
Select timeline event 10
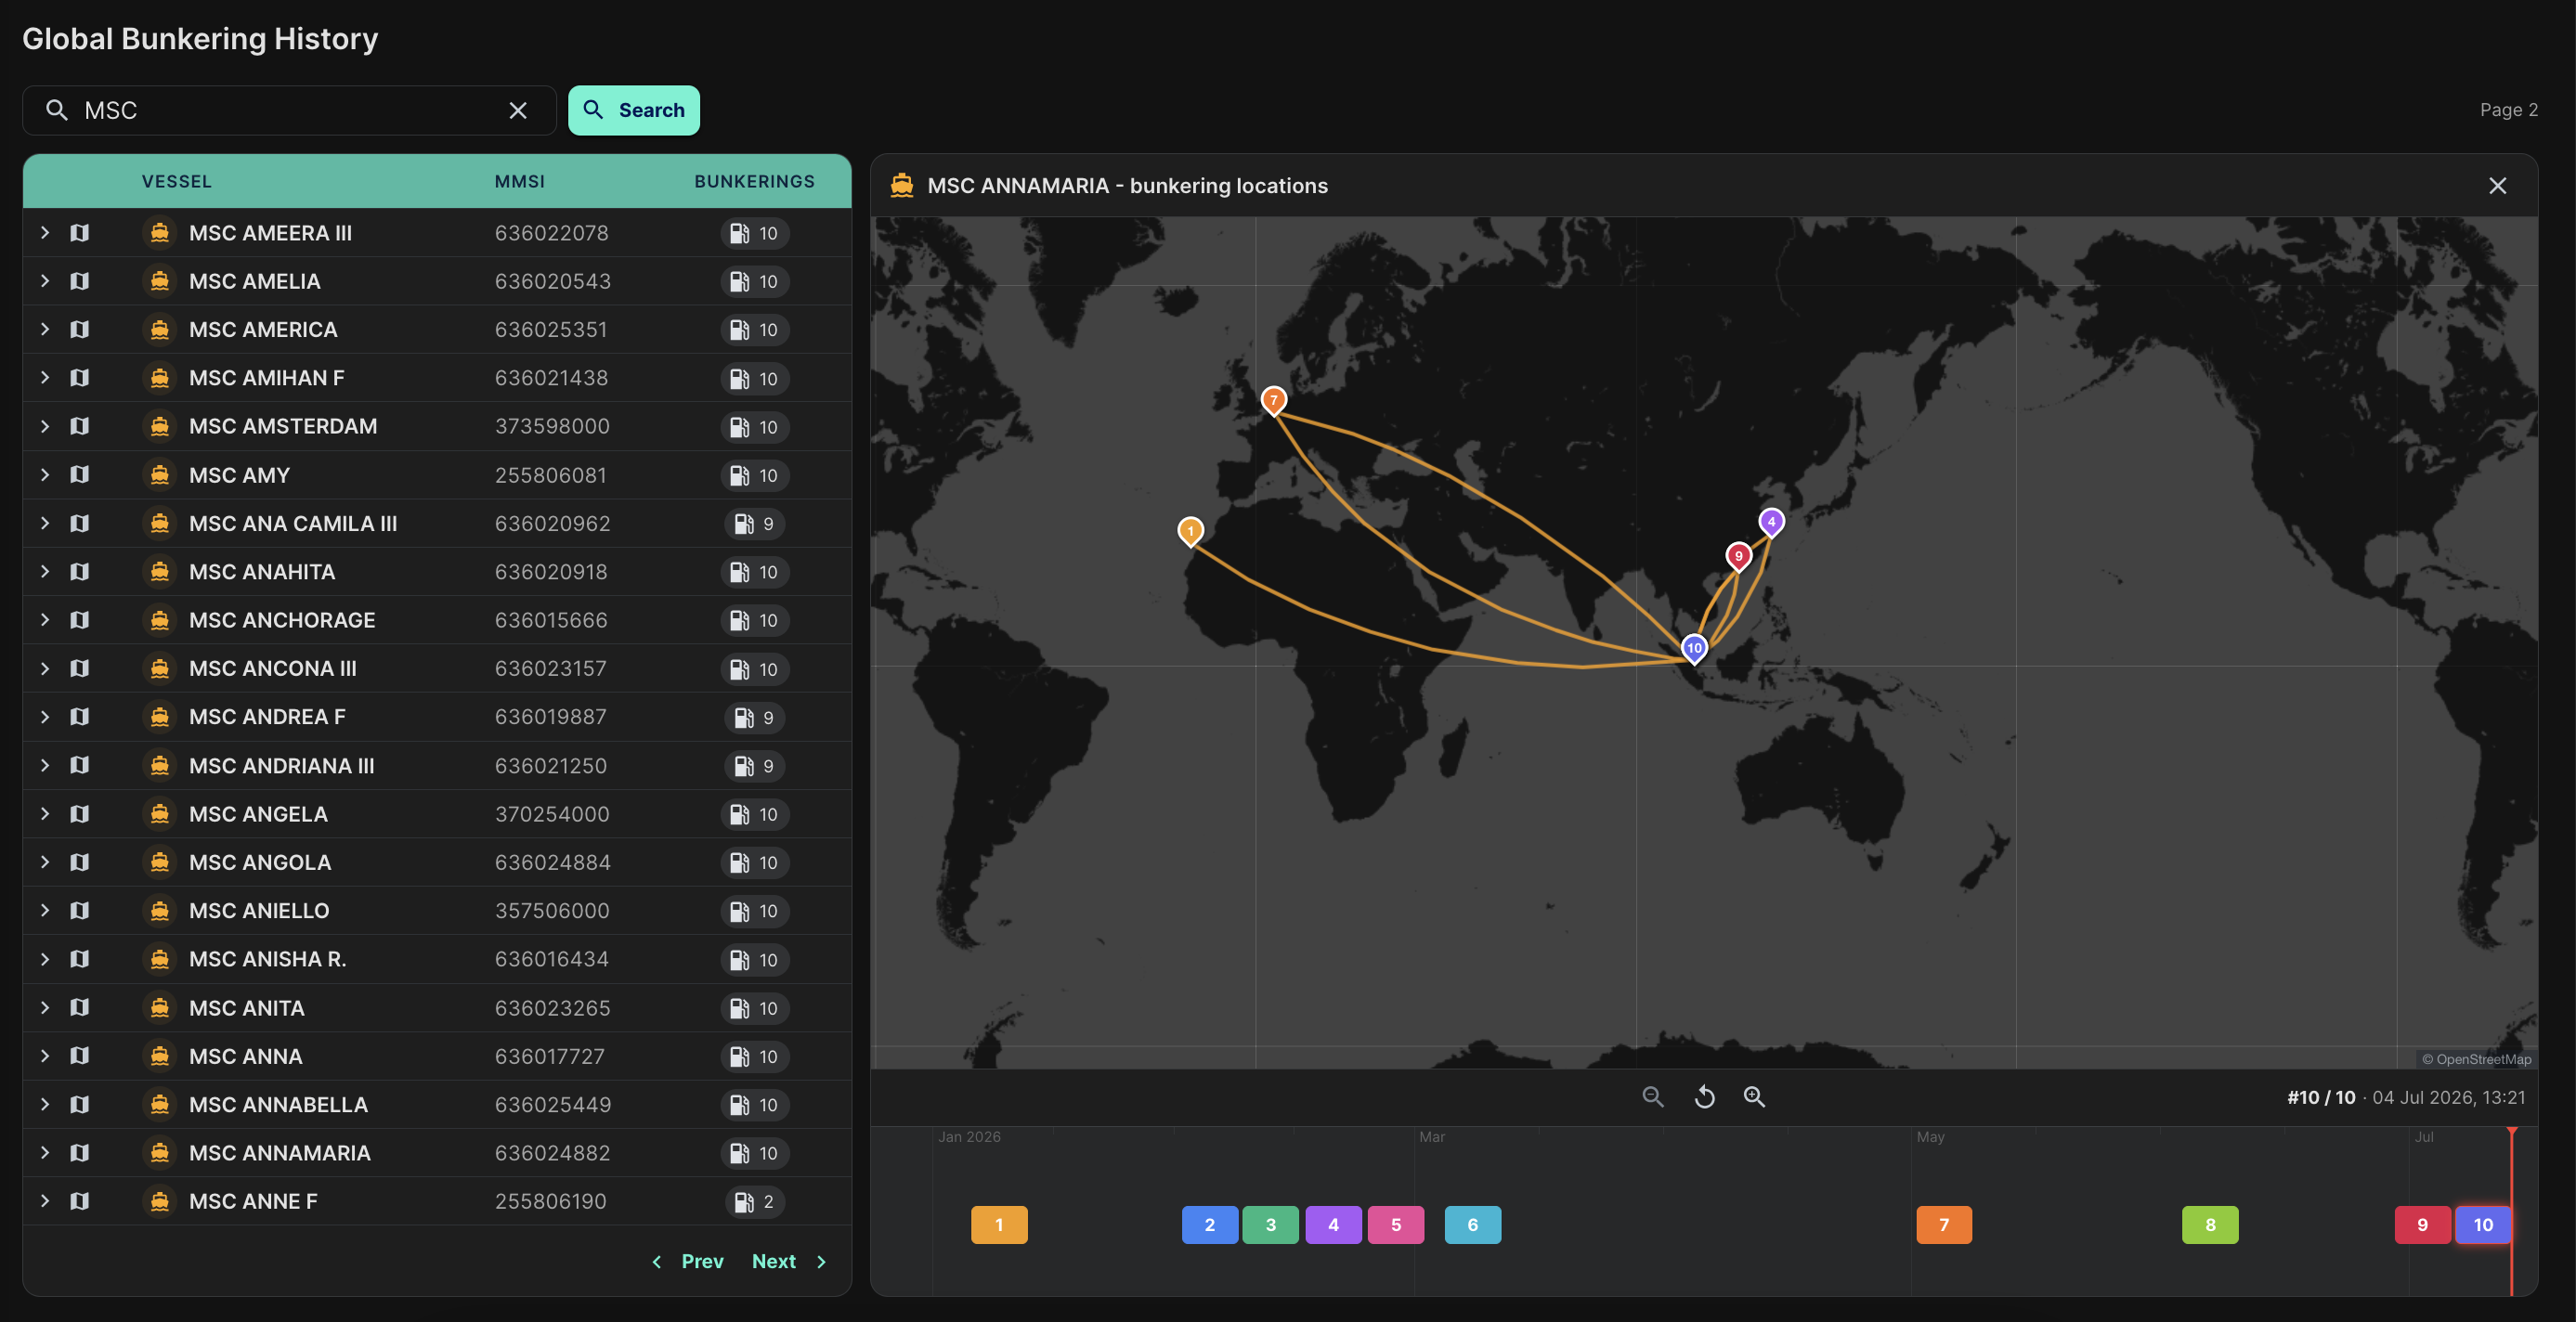click(x=2483, y=1225)
